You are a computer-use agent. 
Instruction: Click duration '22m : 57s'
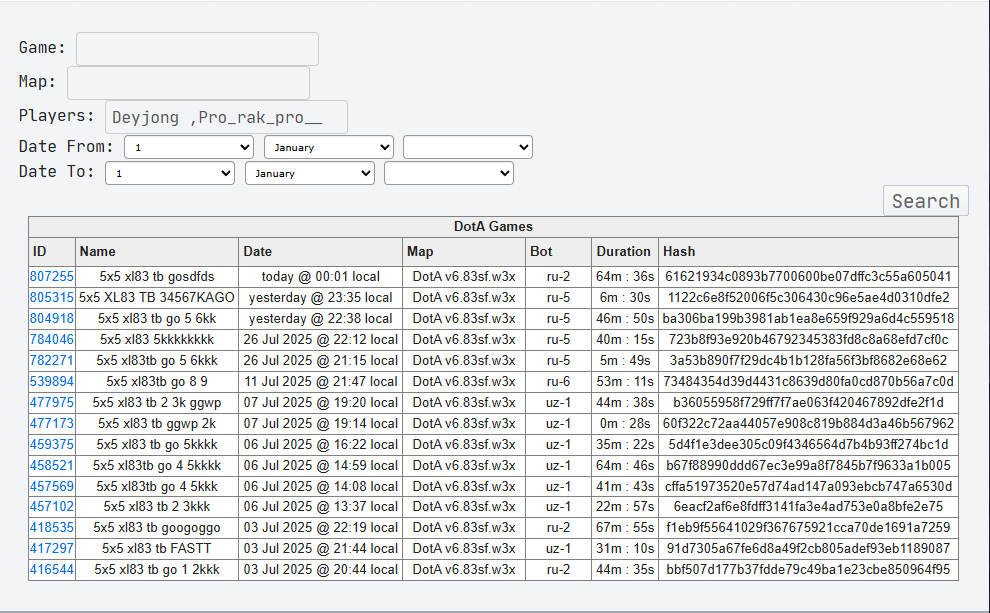coord(625,506)
